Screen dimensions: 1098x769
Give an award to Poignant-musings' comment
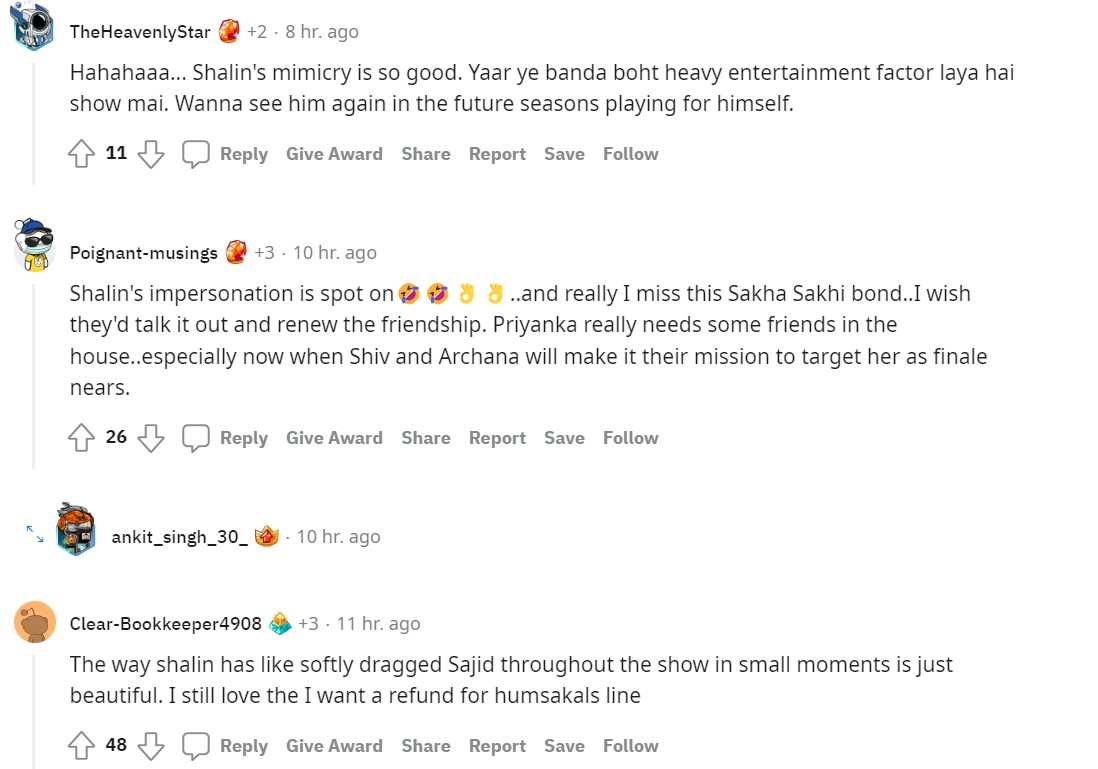[x=334, y=438]
